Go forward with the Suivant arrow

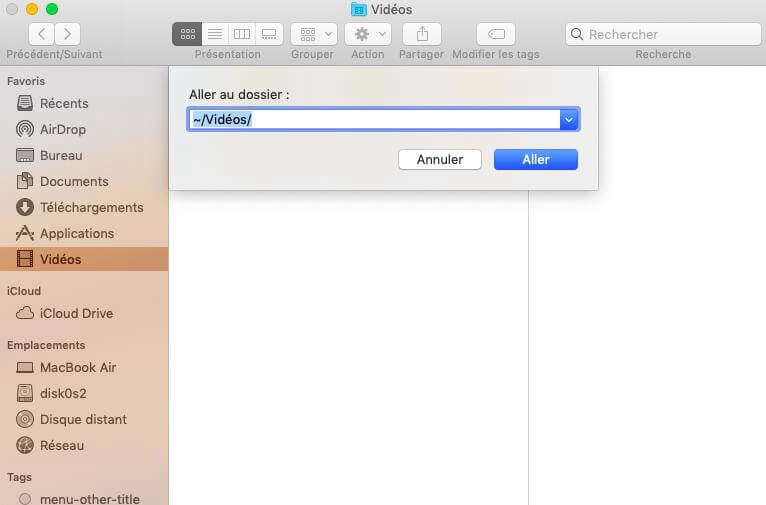point(67,34)
